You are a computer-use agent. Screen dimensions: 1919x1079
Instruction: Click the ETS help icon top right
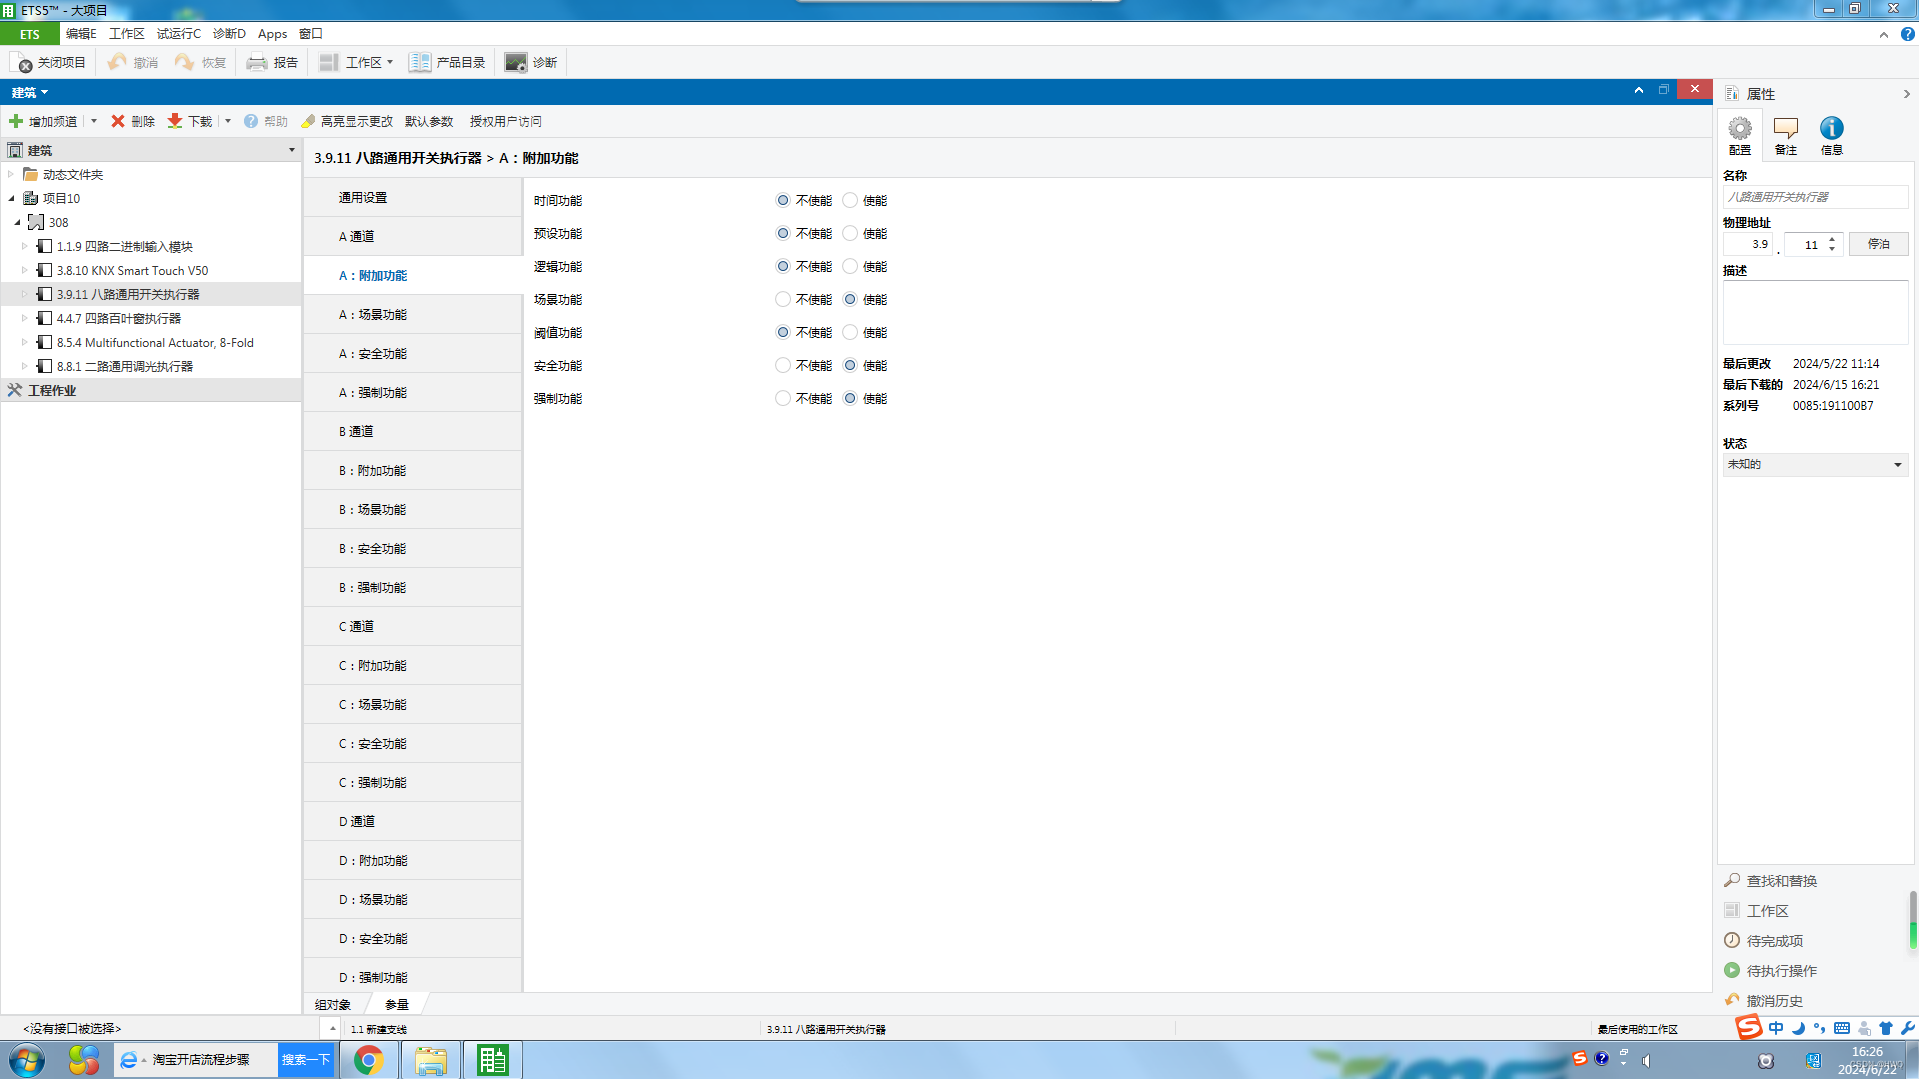1908,34
